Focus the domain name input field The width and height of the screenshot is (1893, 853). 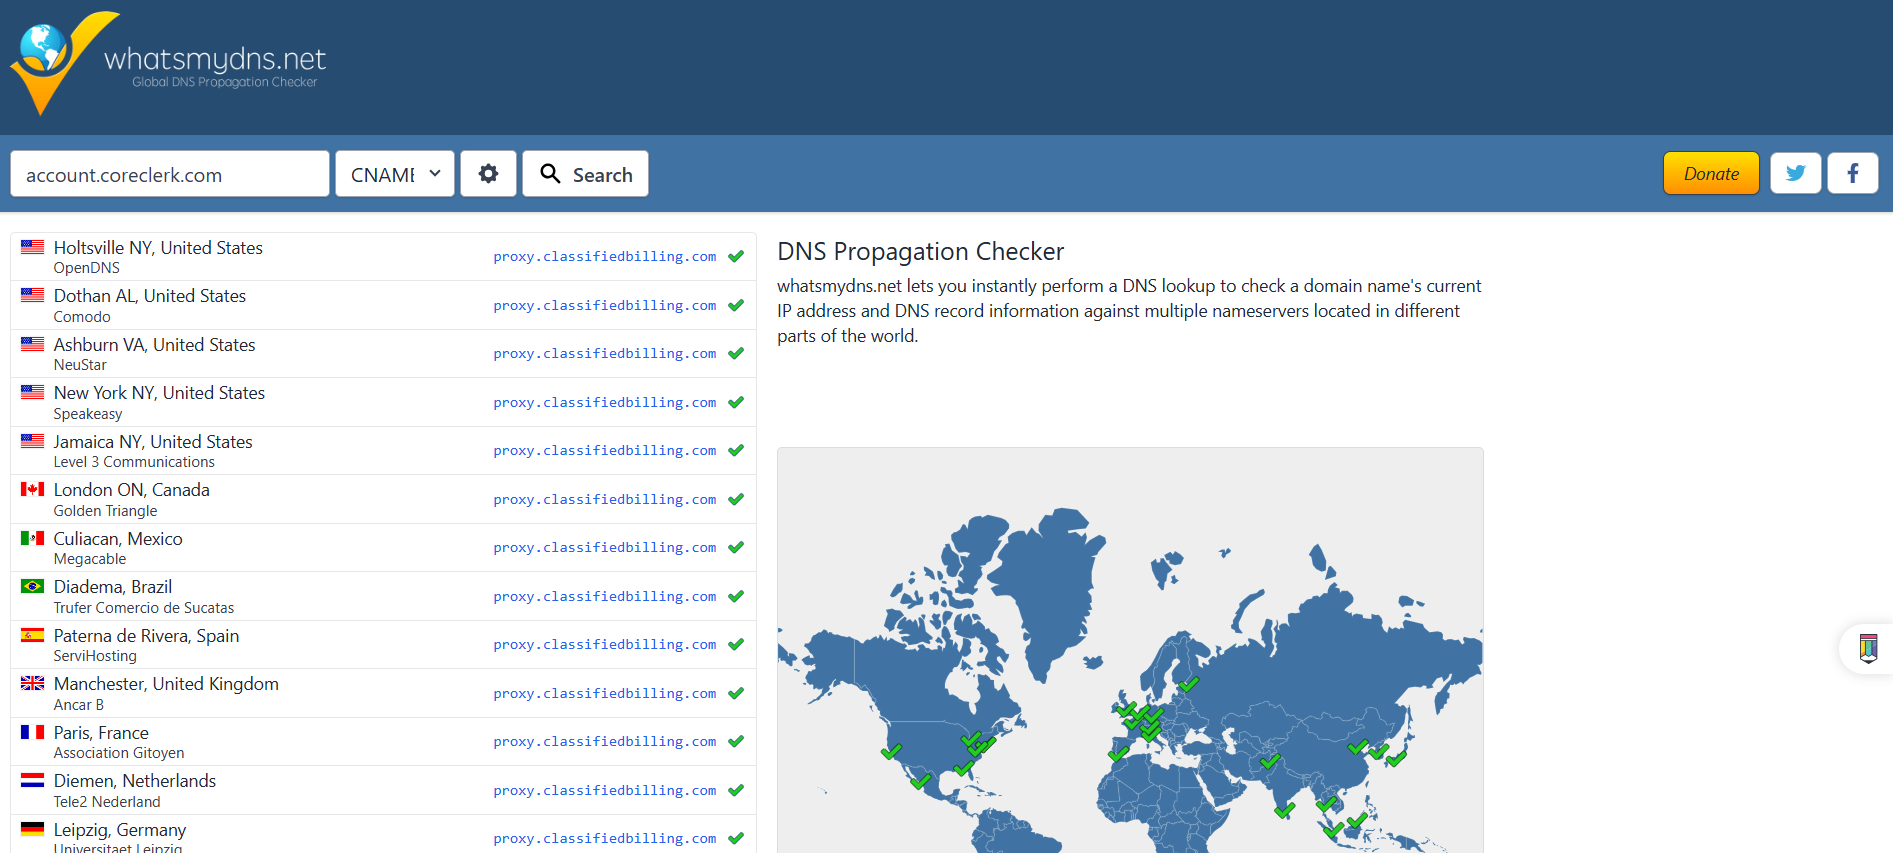(x=170, y=174)
